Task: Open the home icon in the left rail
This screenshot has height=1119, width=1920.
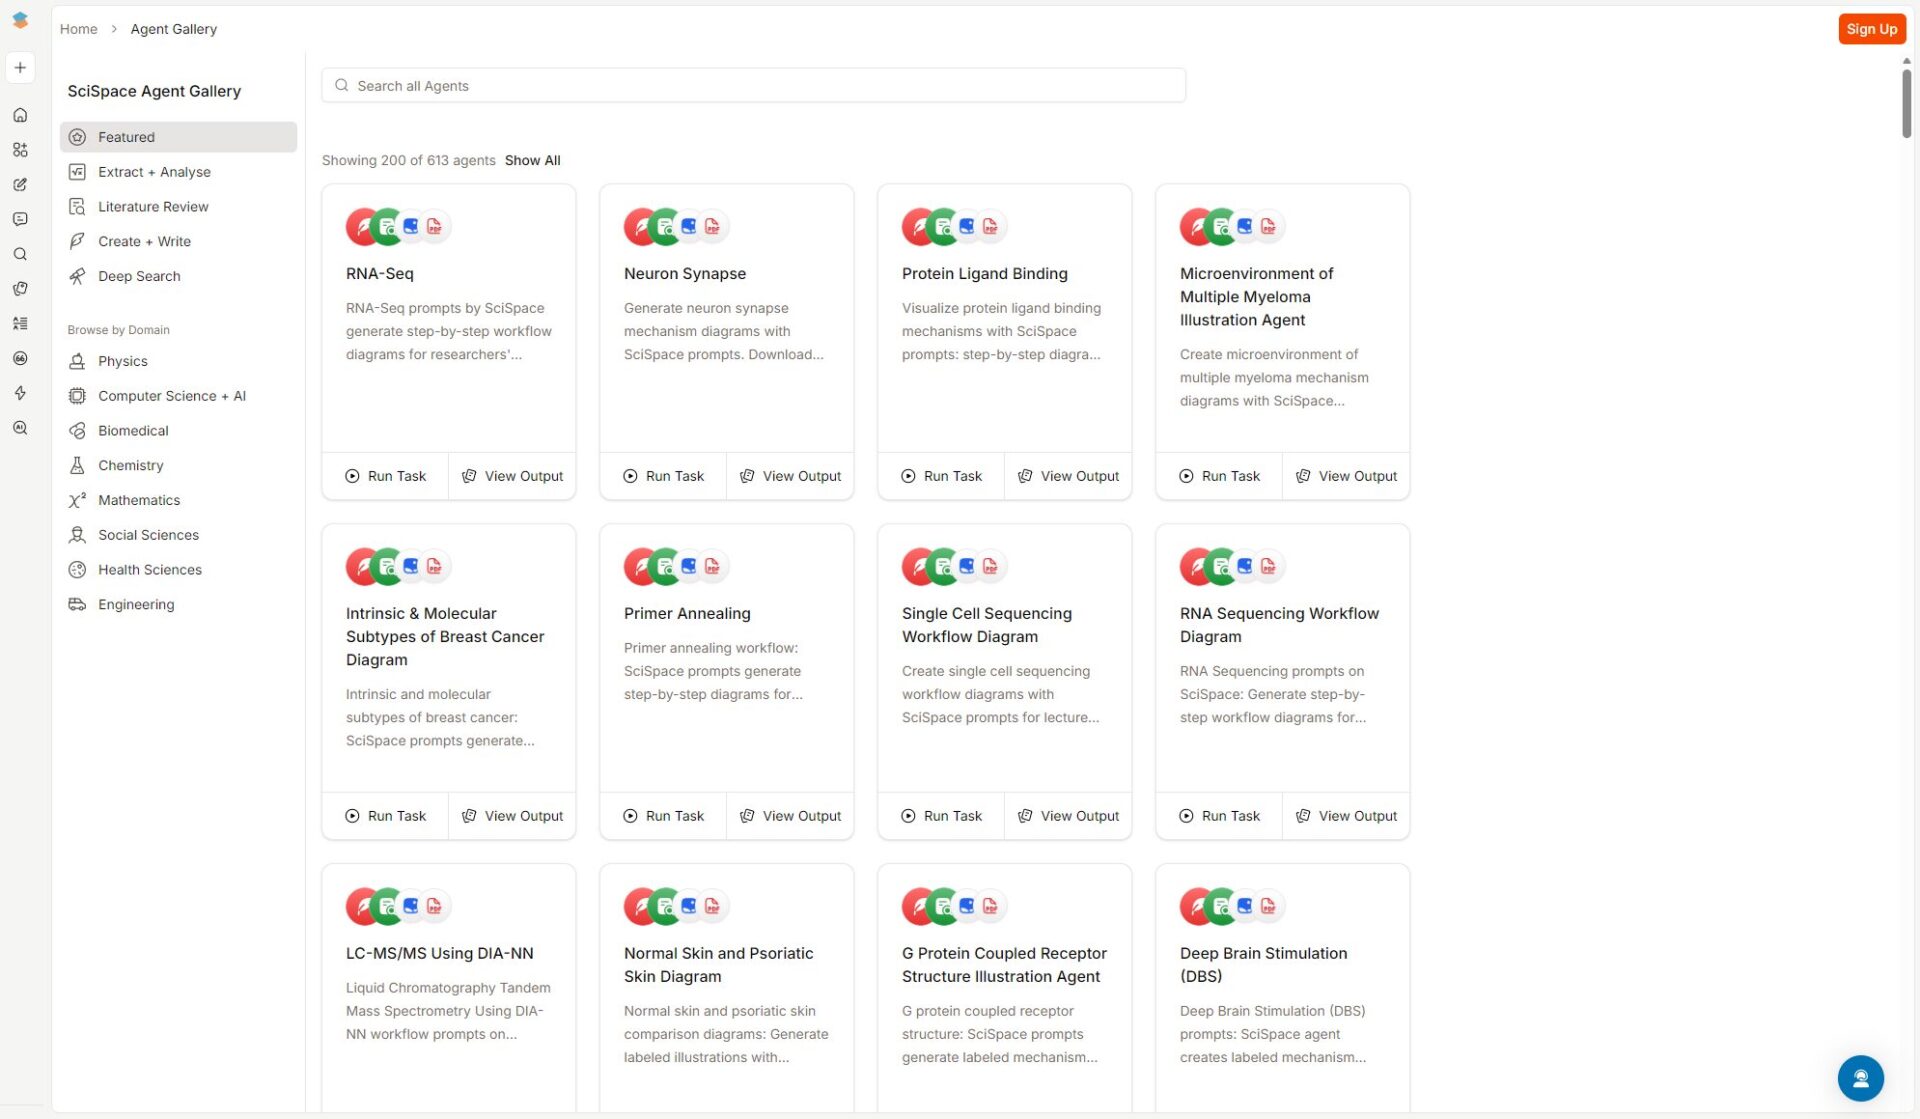Action: [20, 115]
